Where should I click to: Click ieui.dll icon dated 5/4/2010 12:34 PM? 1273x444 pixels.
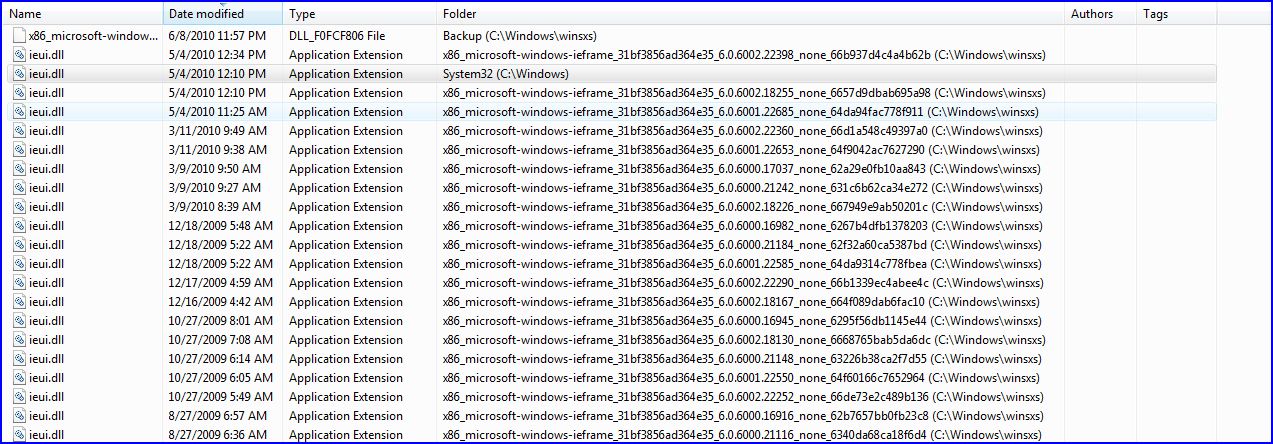pyautogui.click(x=19, y=55)
